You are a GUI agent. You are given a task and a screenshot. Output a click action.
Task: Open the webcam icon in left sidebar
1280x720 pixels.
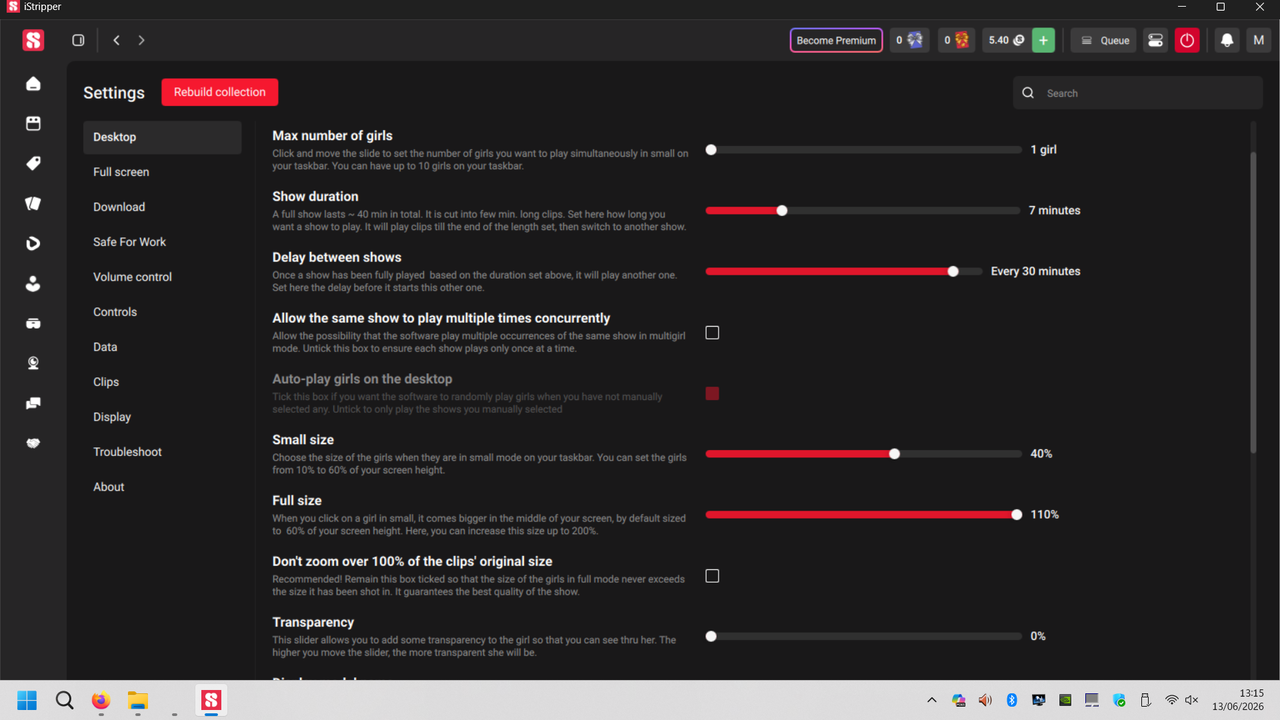33,364
